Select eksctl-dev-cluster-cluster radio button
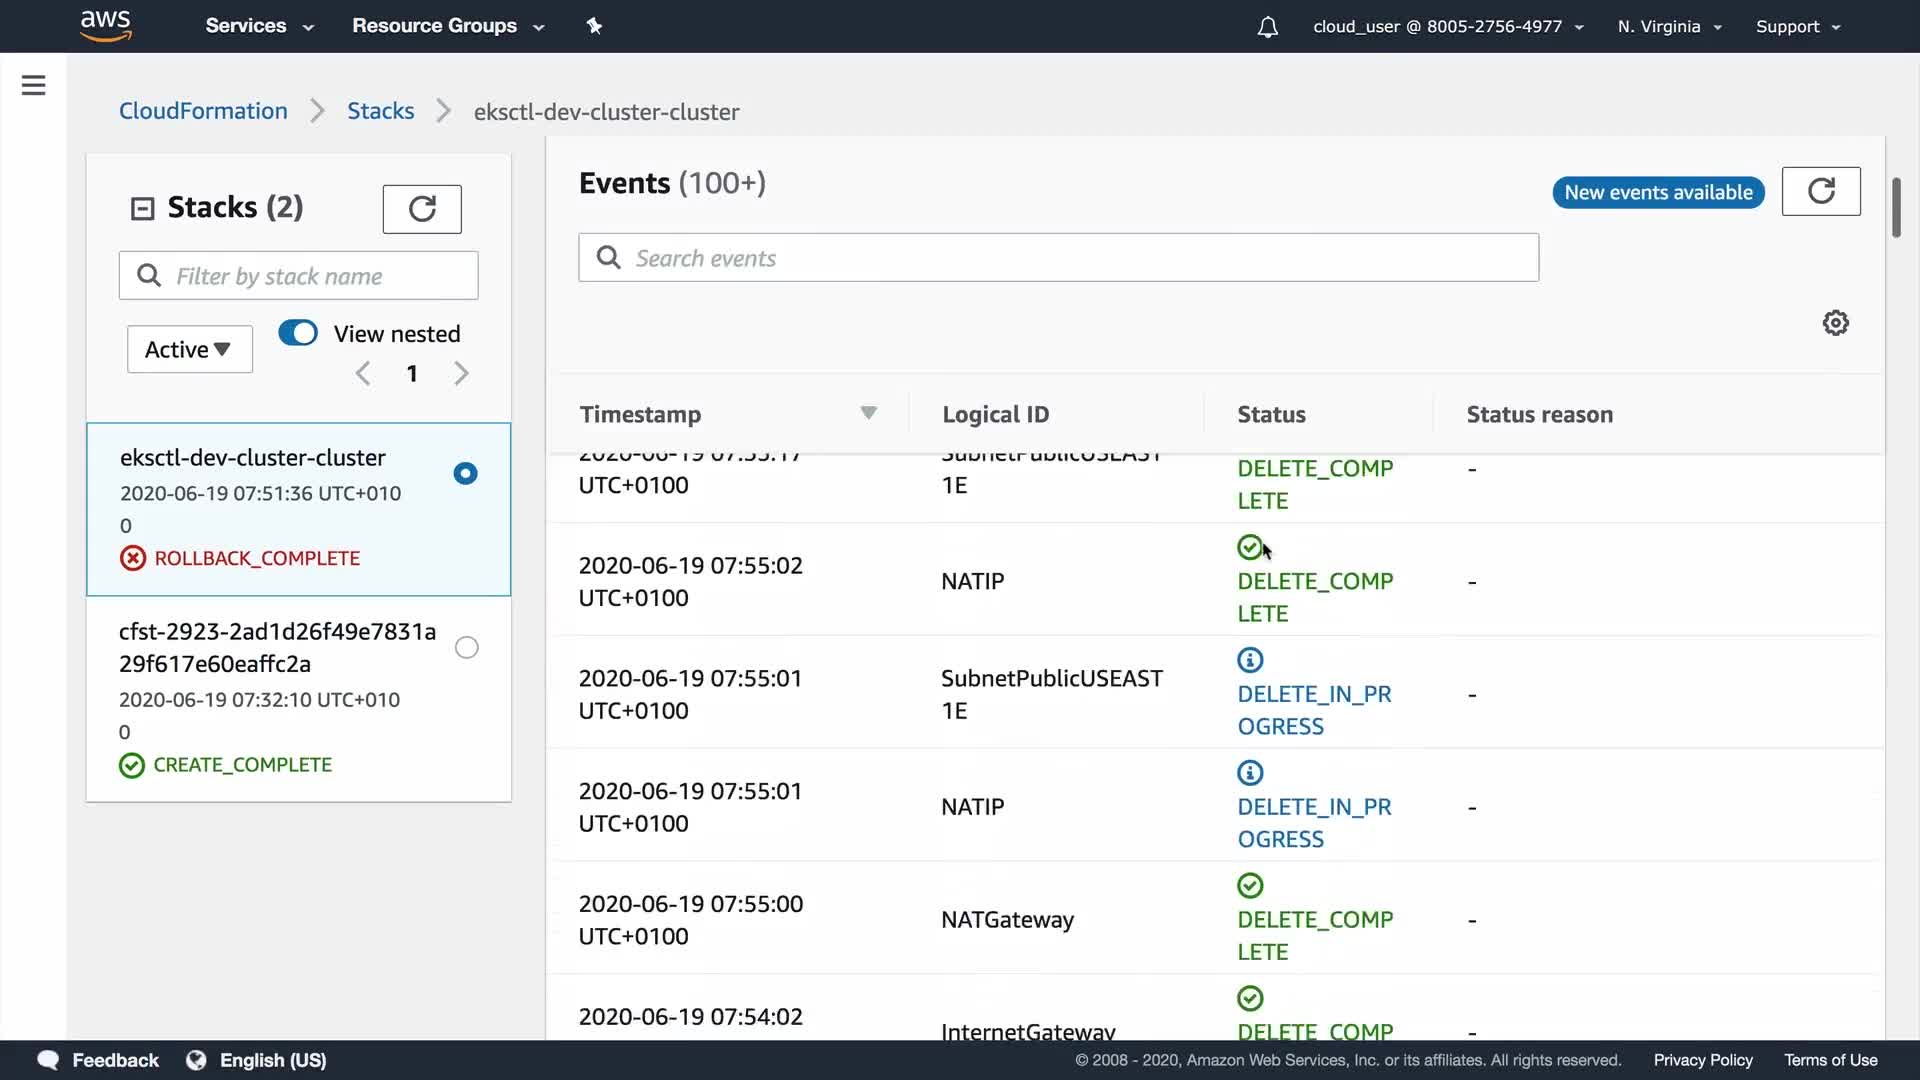1920x1080 pixels. [465, 473]
